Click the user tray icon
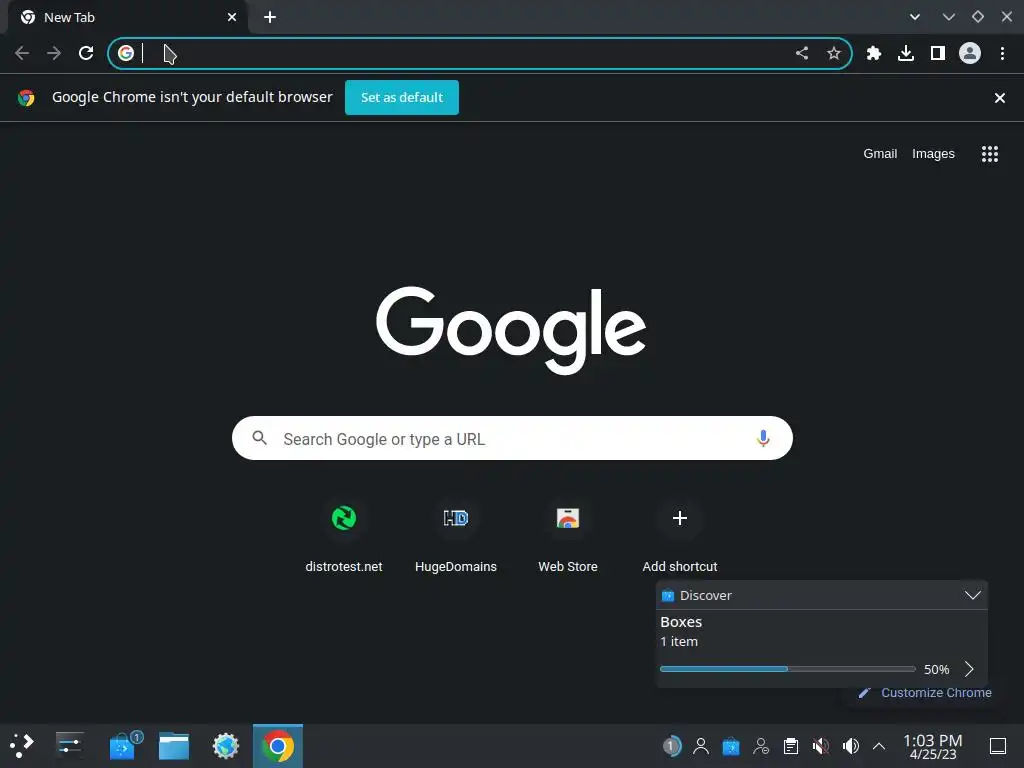 pos(701,746)
